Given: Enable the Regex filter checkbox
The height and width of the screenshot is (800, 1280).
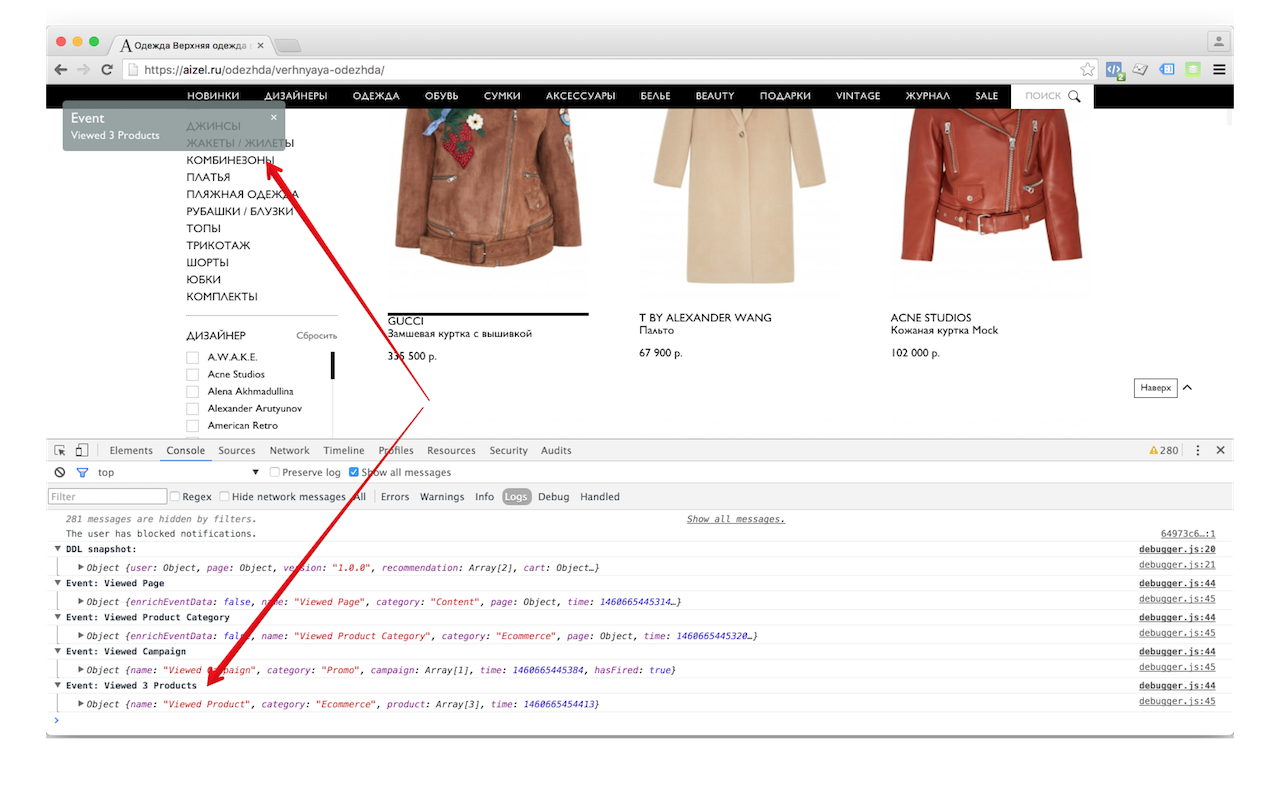Looking at the screenshot, I should pyautogui.click(x=175, y=497).
